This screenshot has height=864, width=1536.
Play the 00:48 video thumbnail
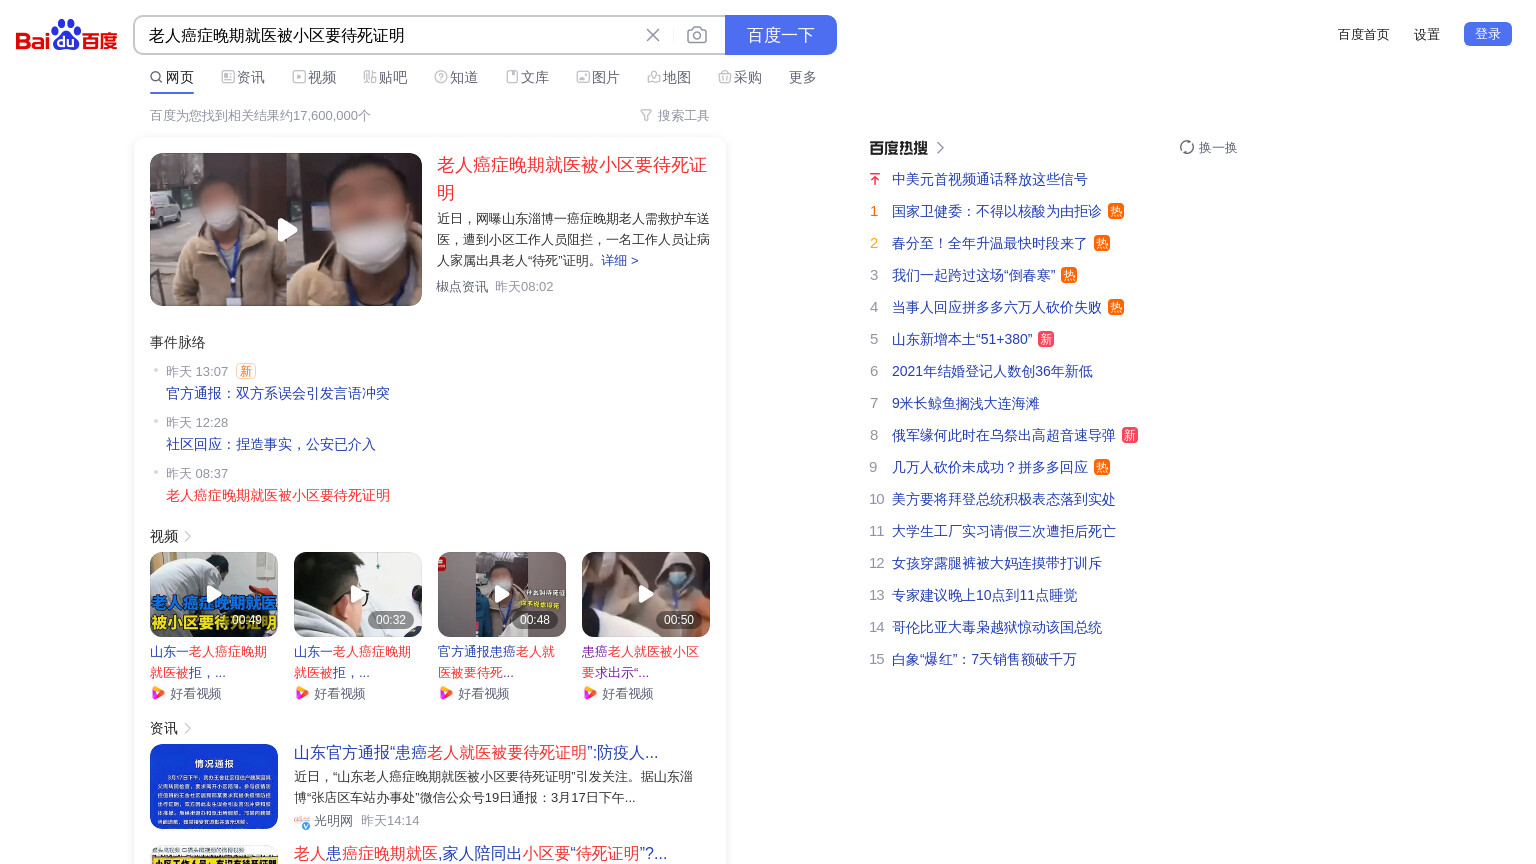click(502, 594)
